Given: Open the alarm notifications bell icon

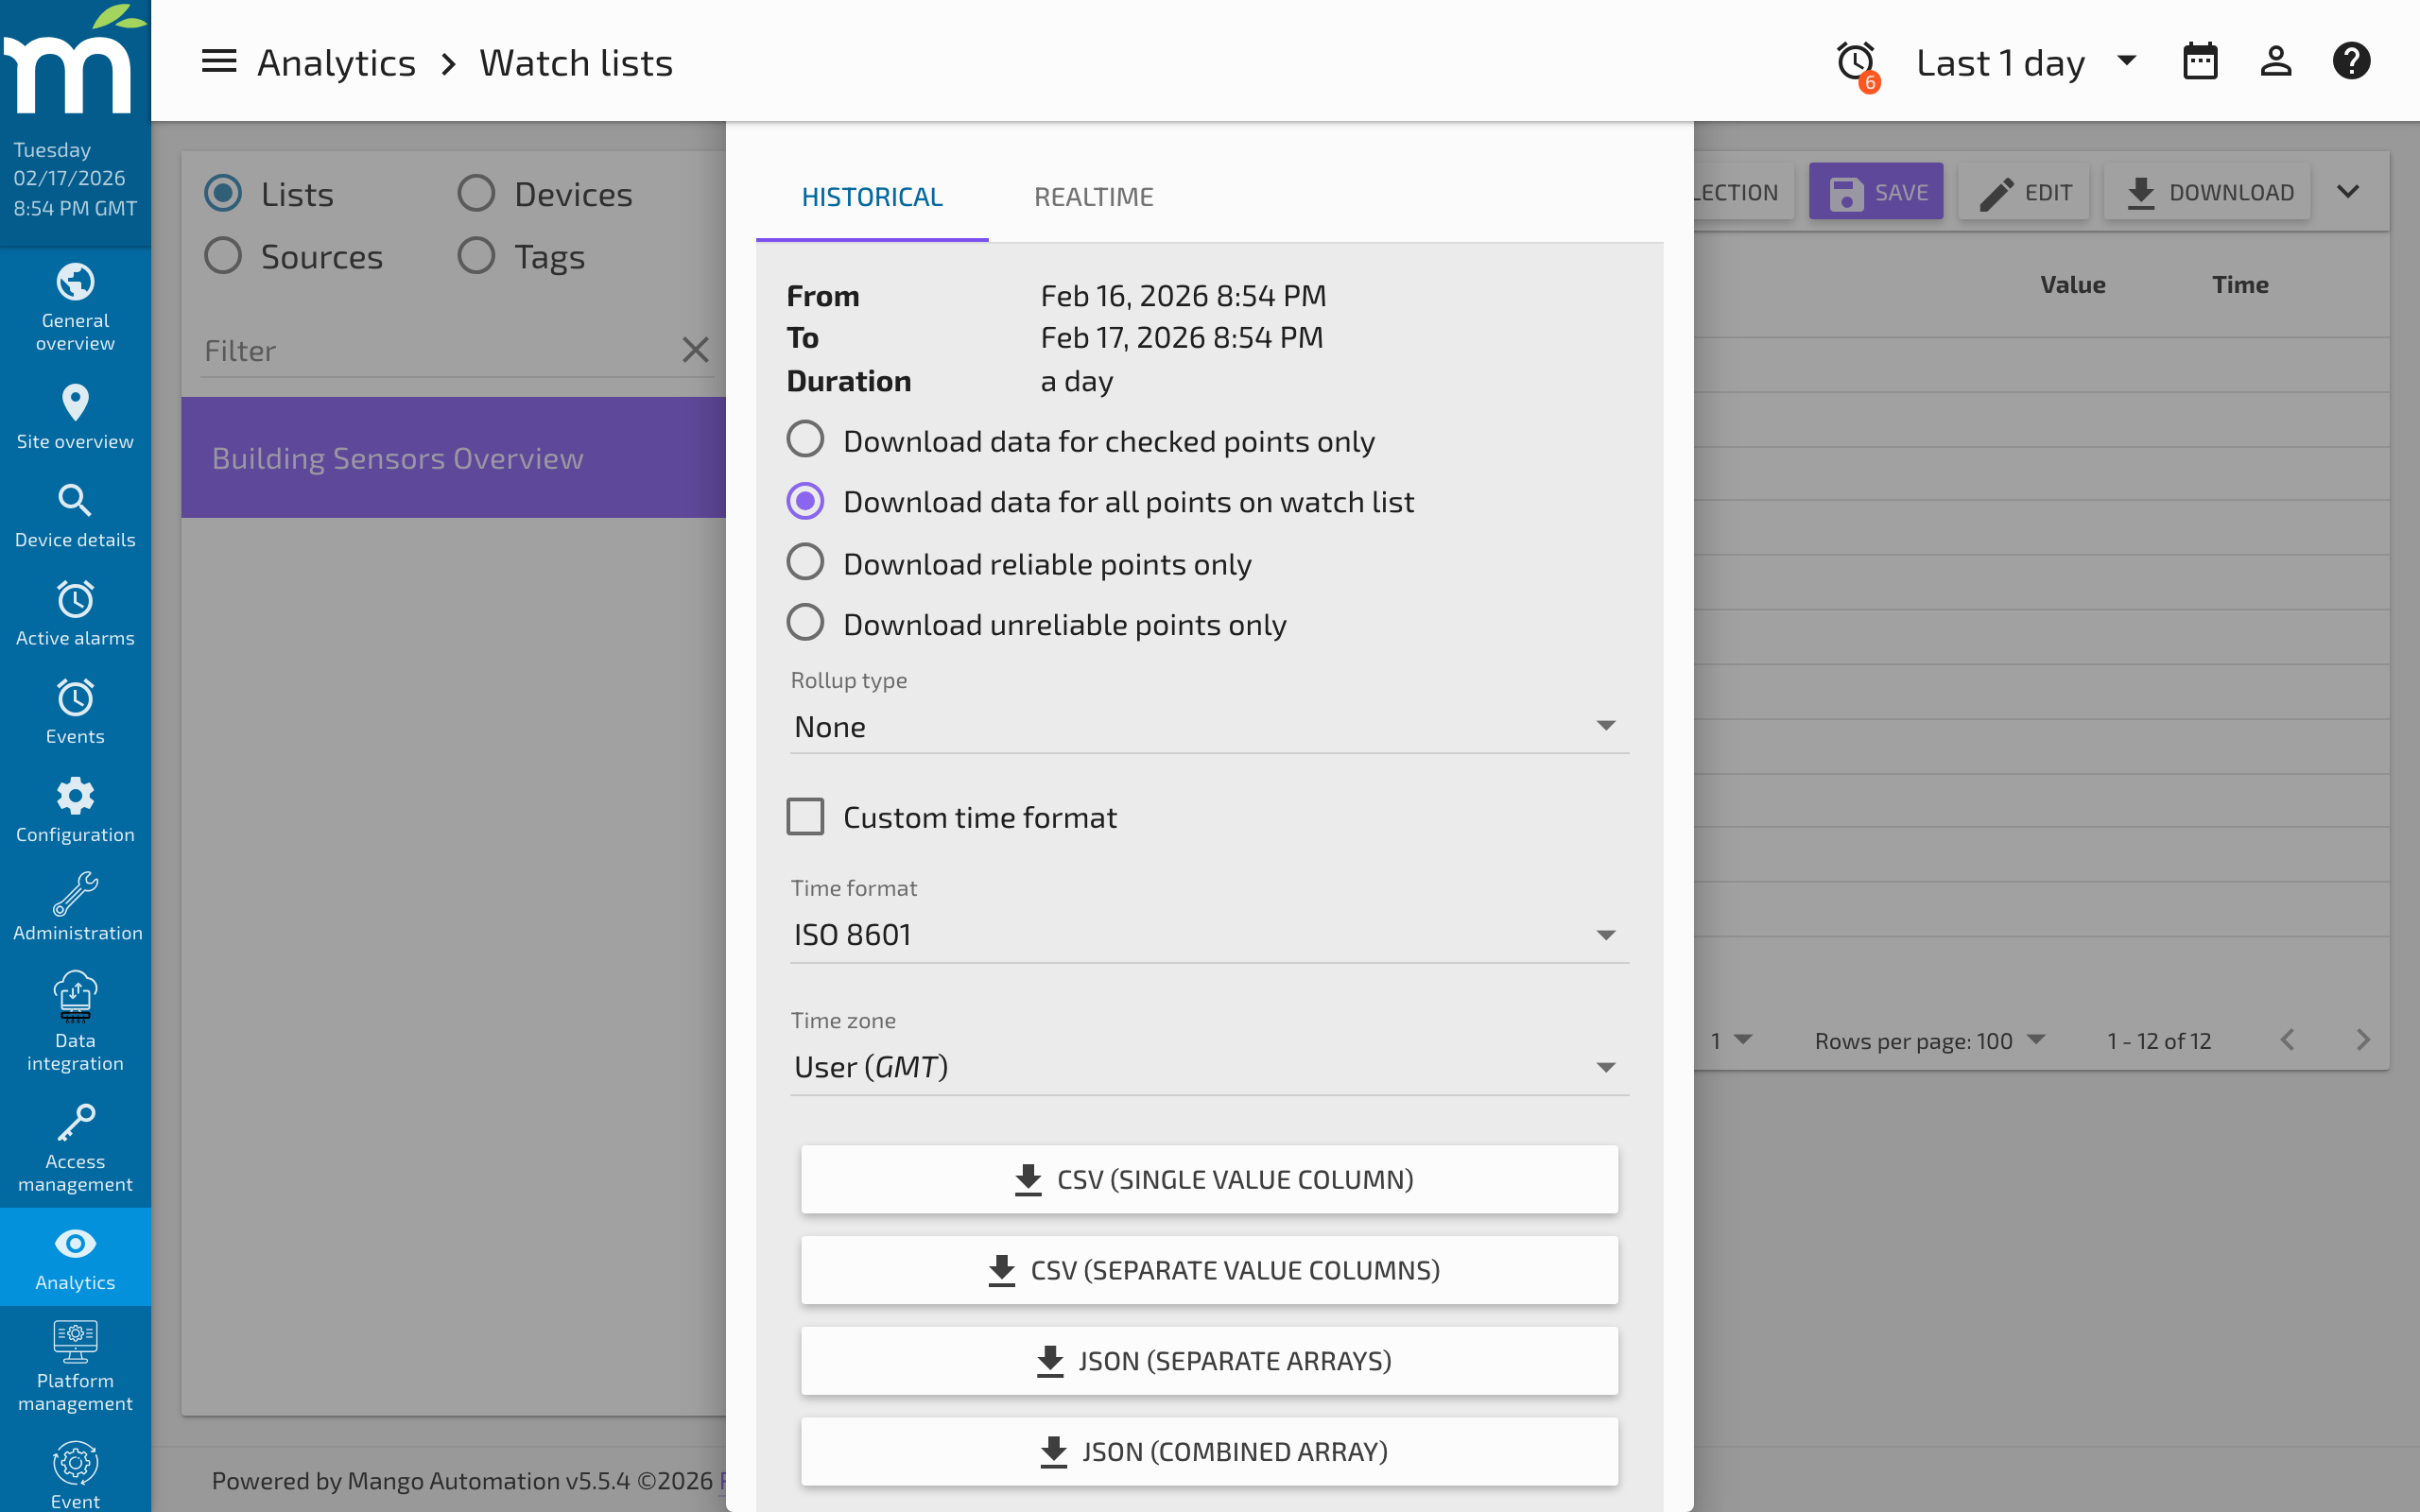Looking at the screenshot, I should pyautogui.click(x=1855, y=60).
